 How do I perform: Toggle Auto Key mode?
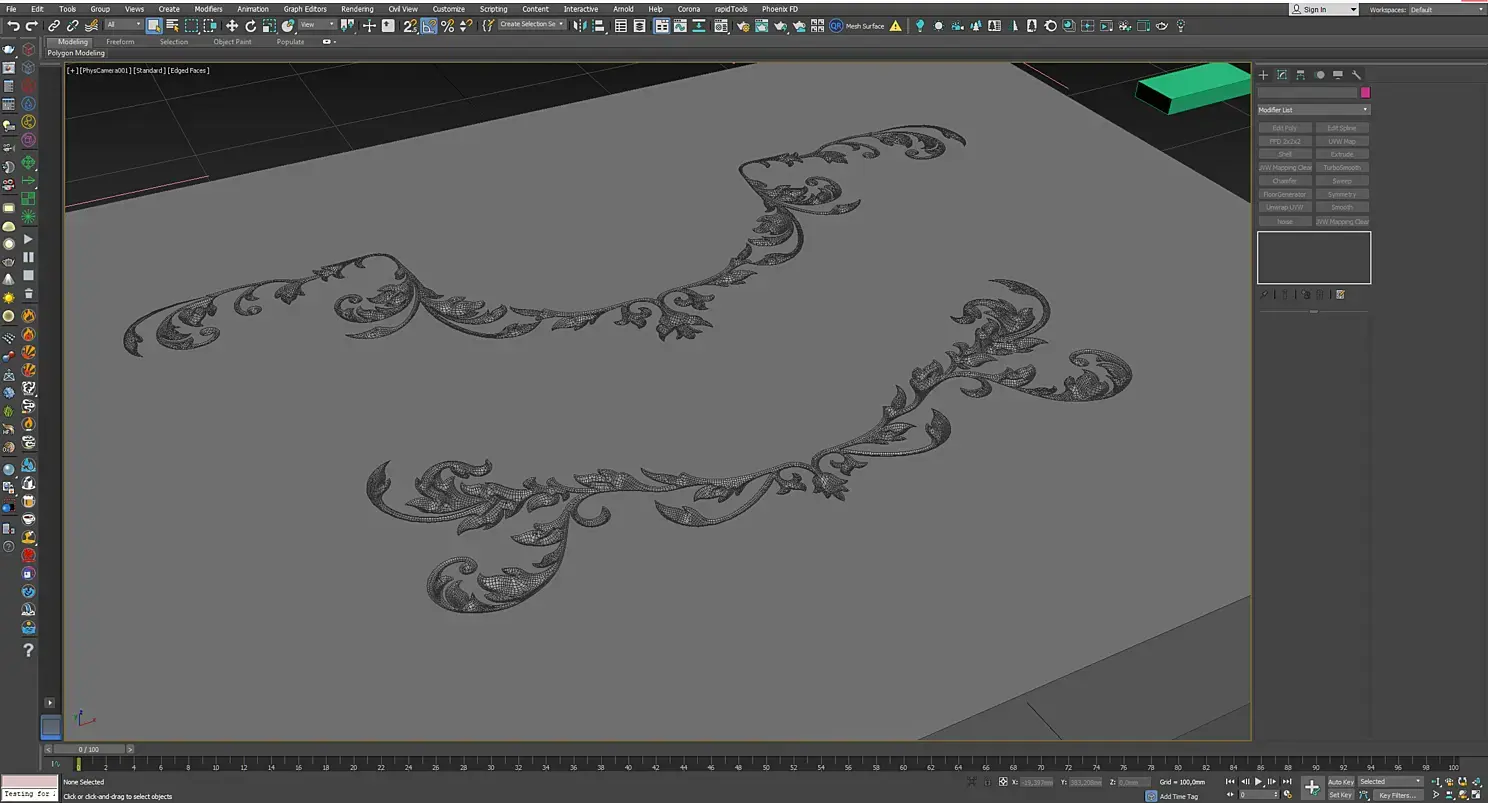tap(1340, 782)
